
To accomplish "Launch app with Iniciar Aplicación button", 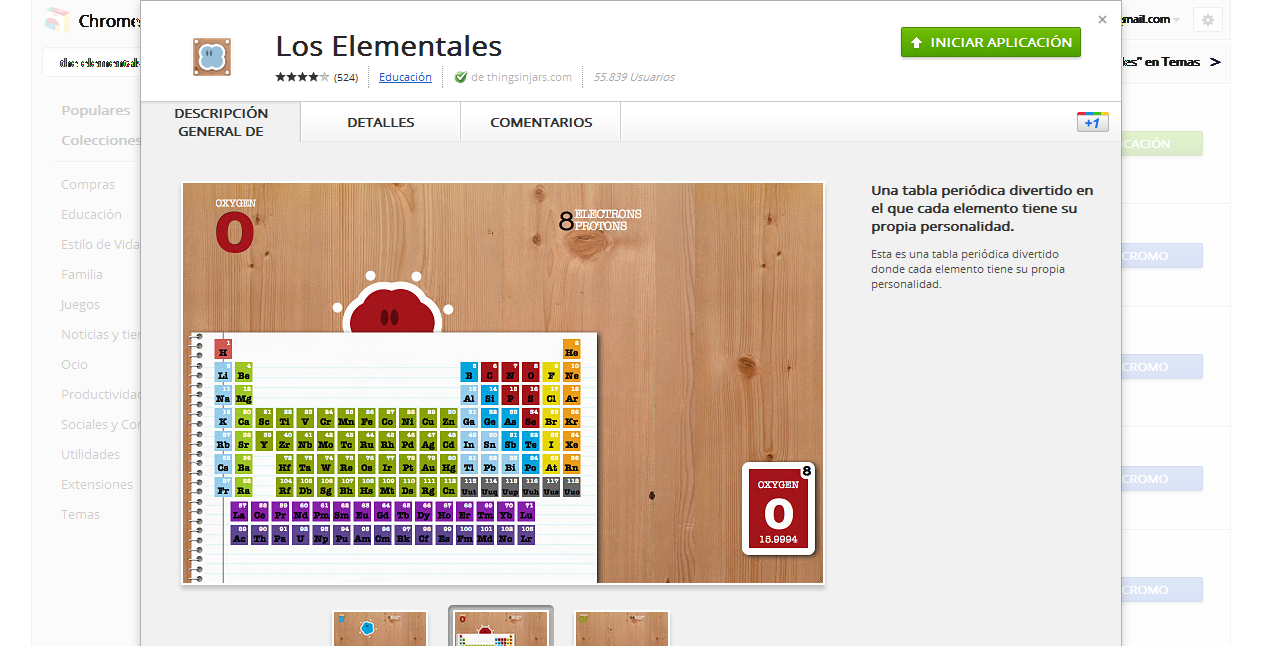I will [990, 42].
